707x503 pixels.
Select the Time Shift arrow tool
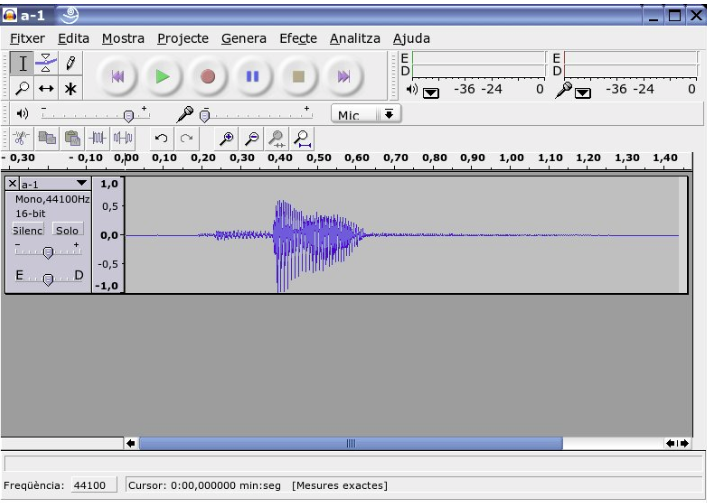(46, 88)
